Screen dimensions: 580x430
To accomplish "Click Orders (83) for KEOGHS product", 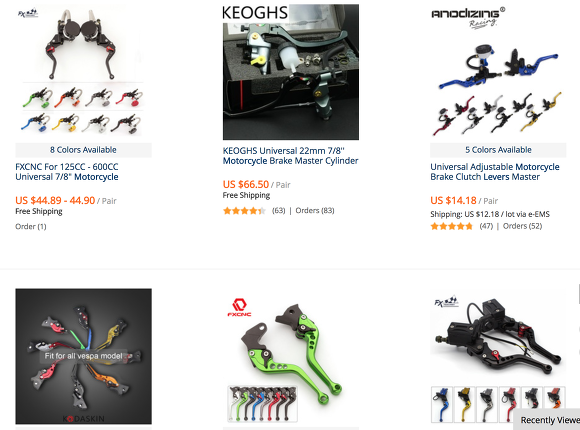I will (x=315, y=211).
